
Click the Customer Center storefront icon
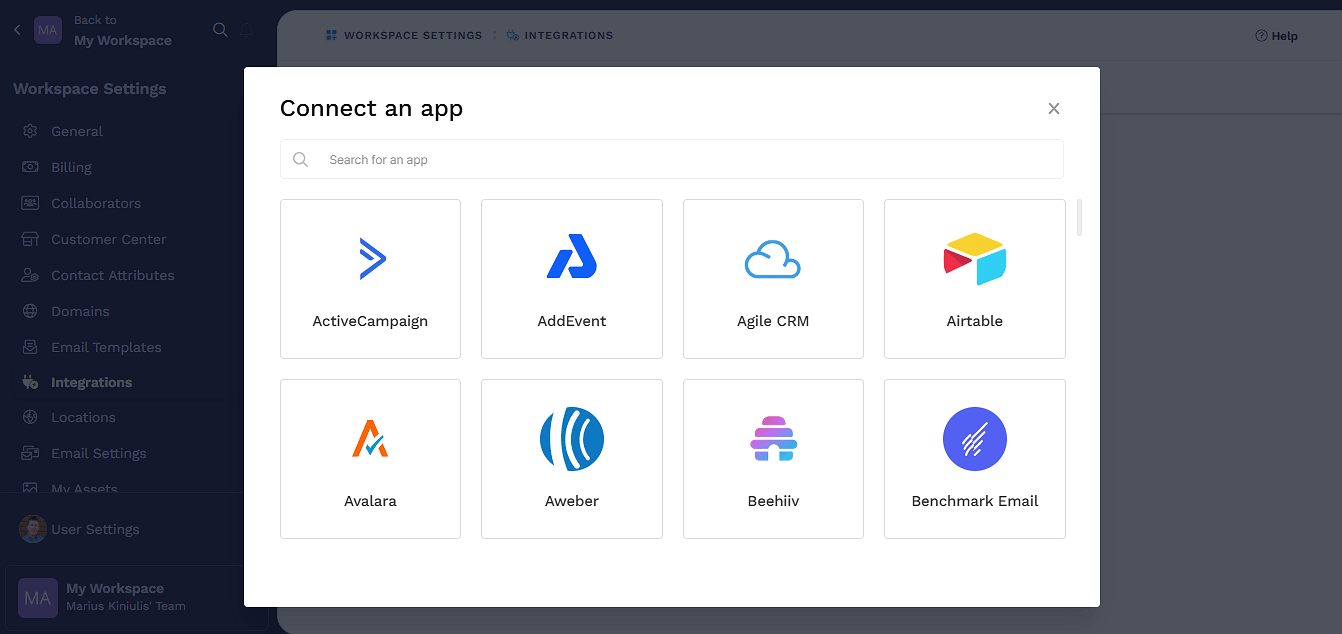pyautogui.click(x=31, y=239)
